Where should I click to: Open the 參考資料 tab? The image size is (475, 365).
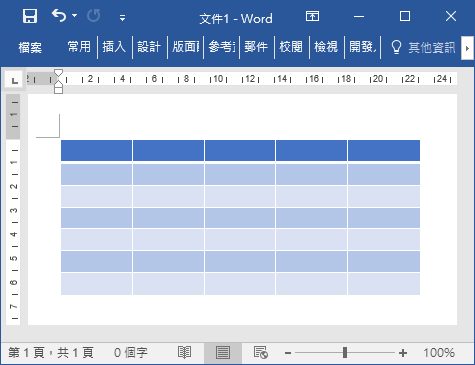(222, 47)
